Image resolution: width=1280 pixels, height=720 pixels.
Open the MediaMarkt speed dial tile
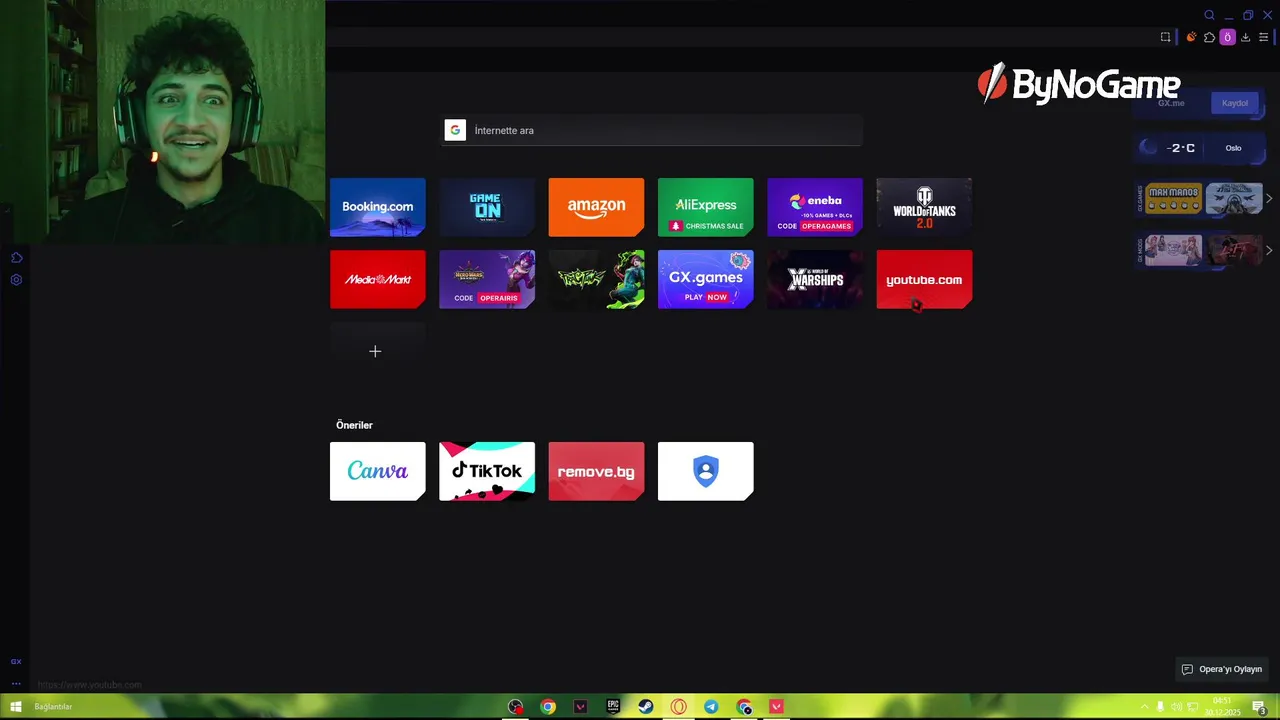tap(377, 279)
